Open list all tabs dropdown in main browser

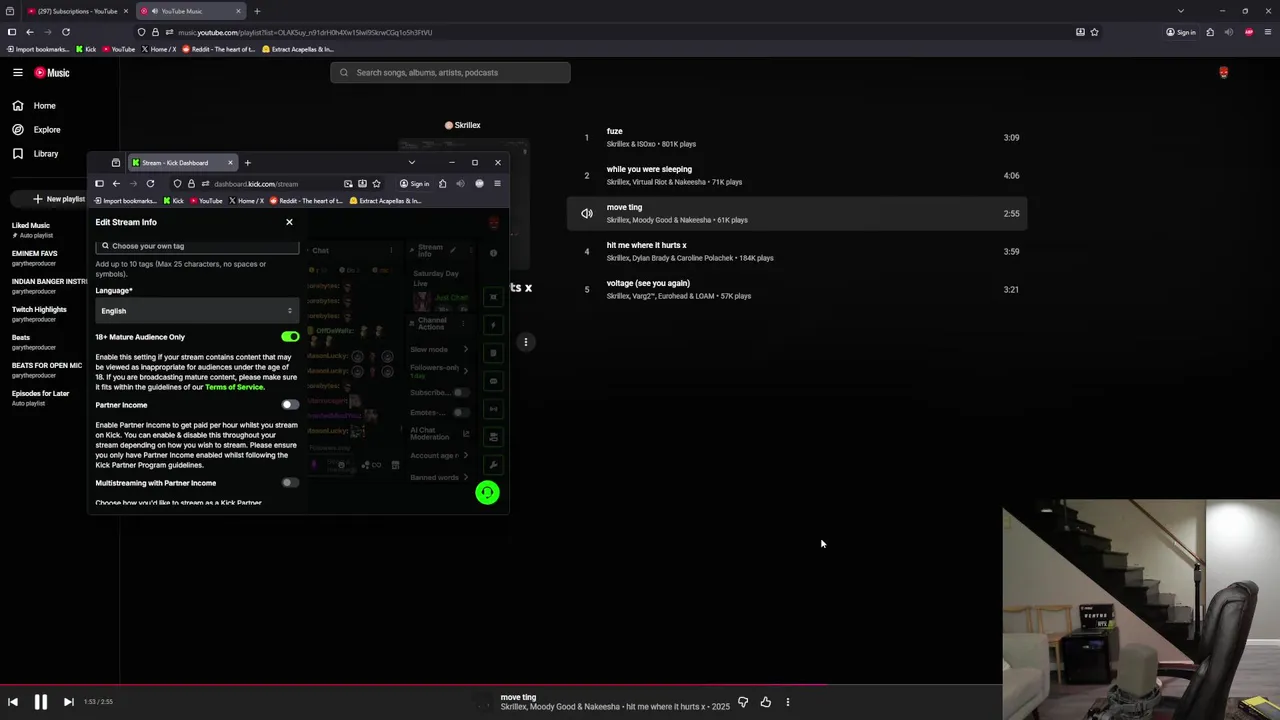(x=1180, y=11)
